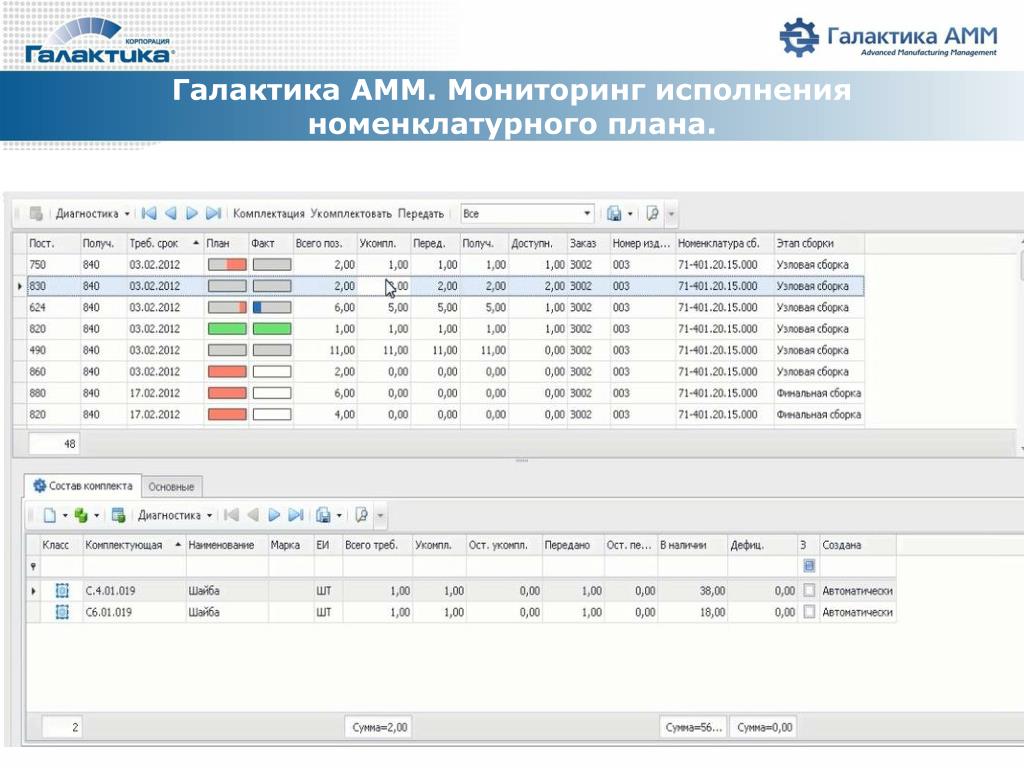Click the Номенклатура сб. column header
The image size is (1024, 768).
[724, 243]
